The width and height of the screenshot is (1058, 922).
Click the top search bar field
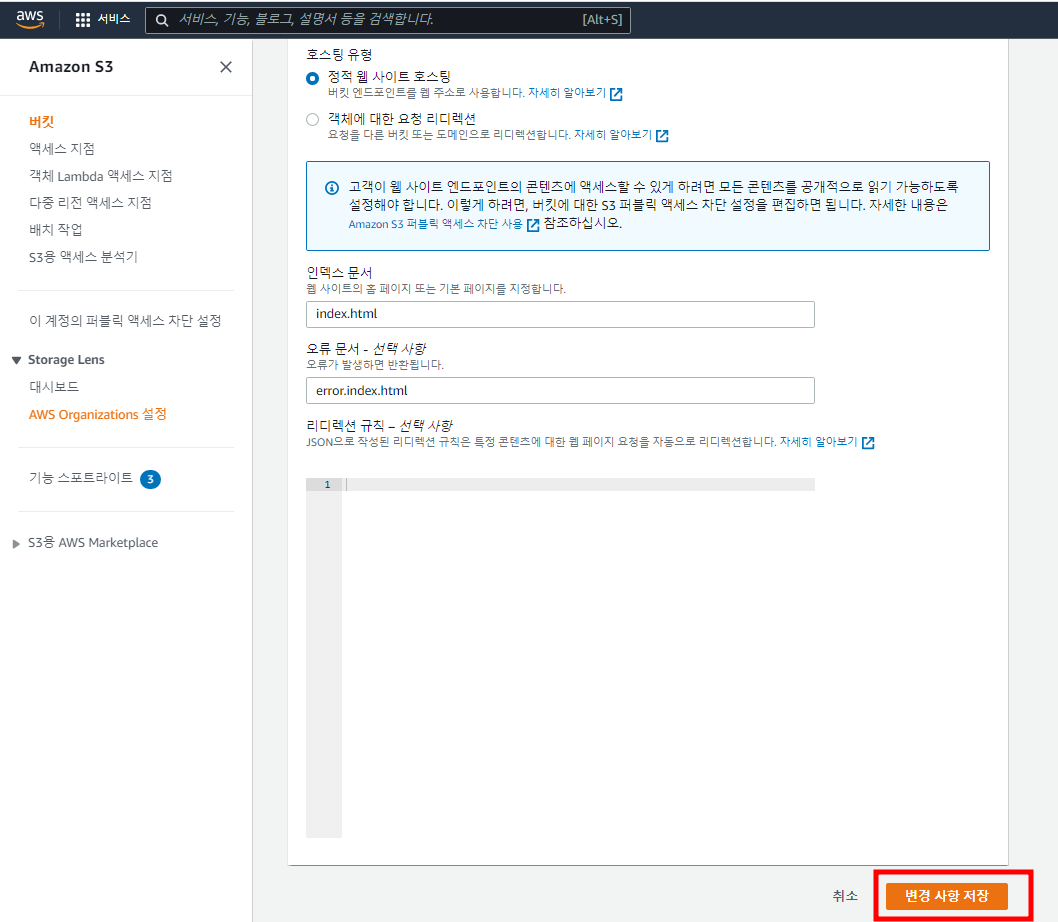388,20
